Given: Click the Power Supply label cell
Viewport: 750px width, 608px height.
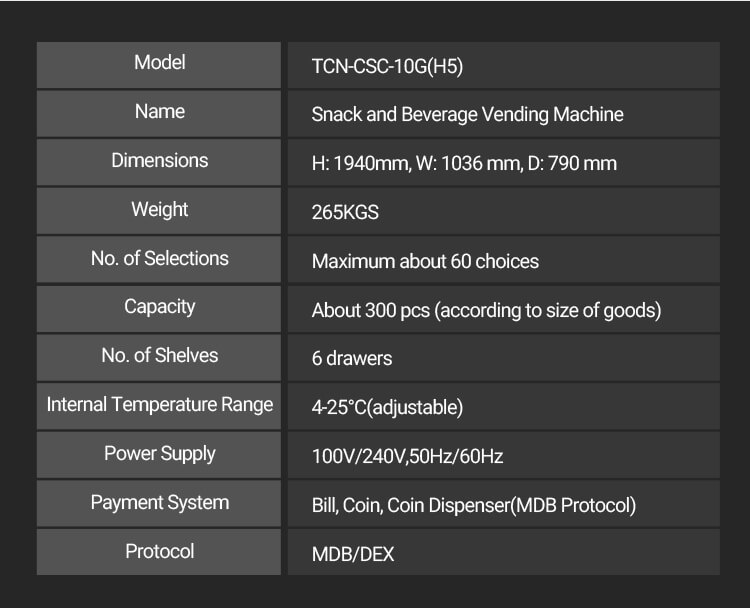Looking at the screenshot, I should coord(160,454).
